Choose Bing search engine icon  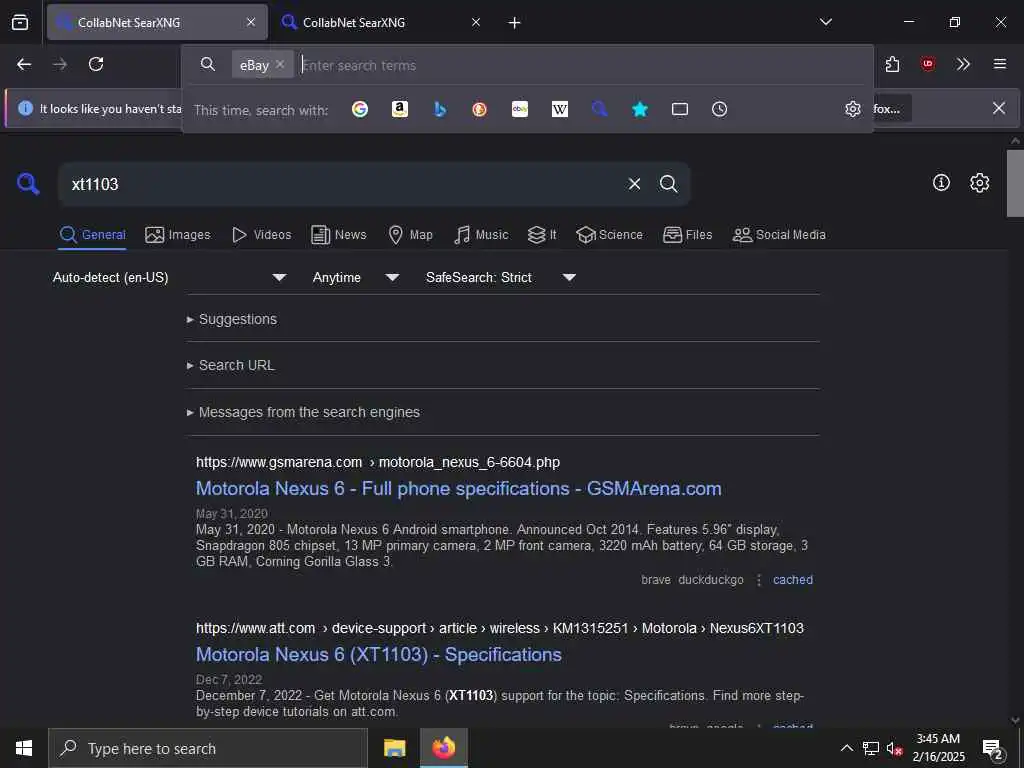click(440, 109)
